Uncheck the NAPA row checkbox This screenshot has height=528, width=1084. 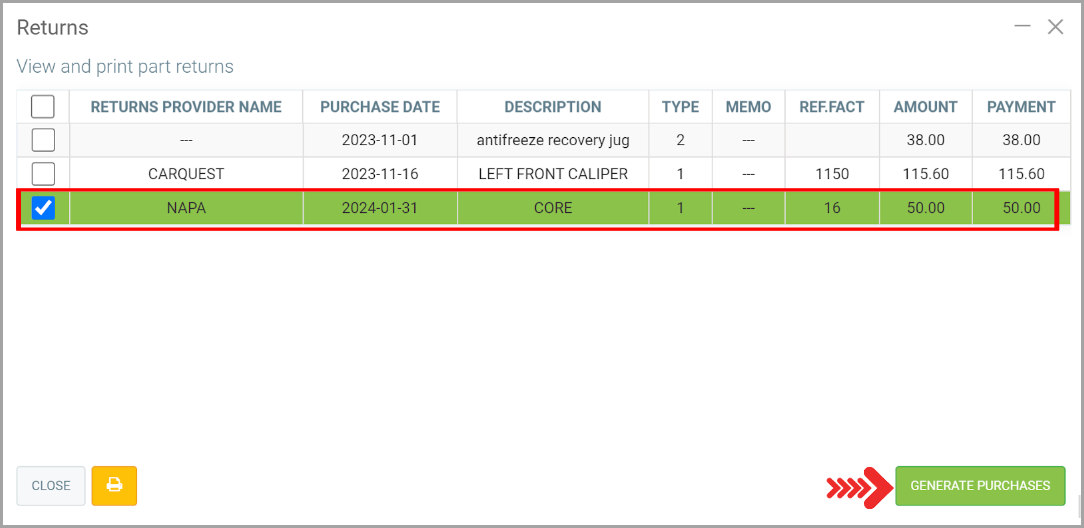coord(43,208)
